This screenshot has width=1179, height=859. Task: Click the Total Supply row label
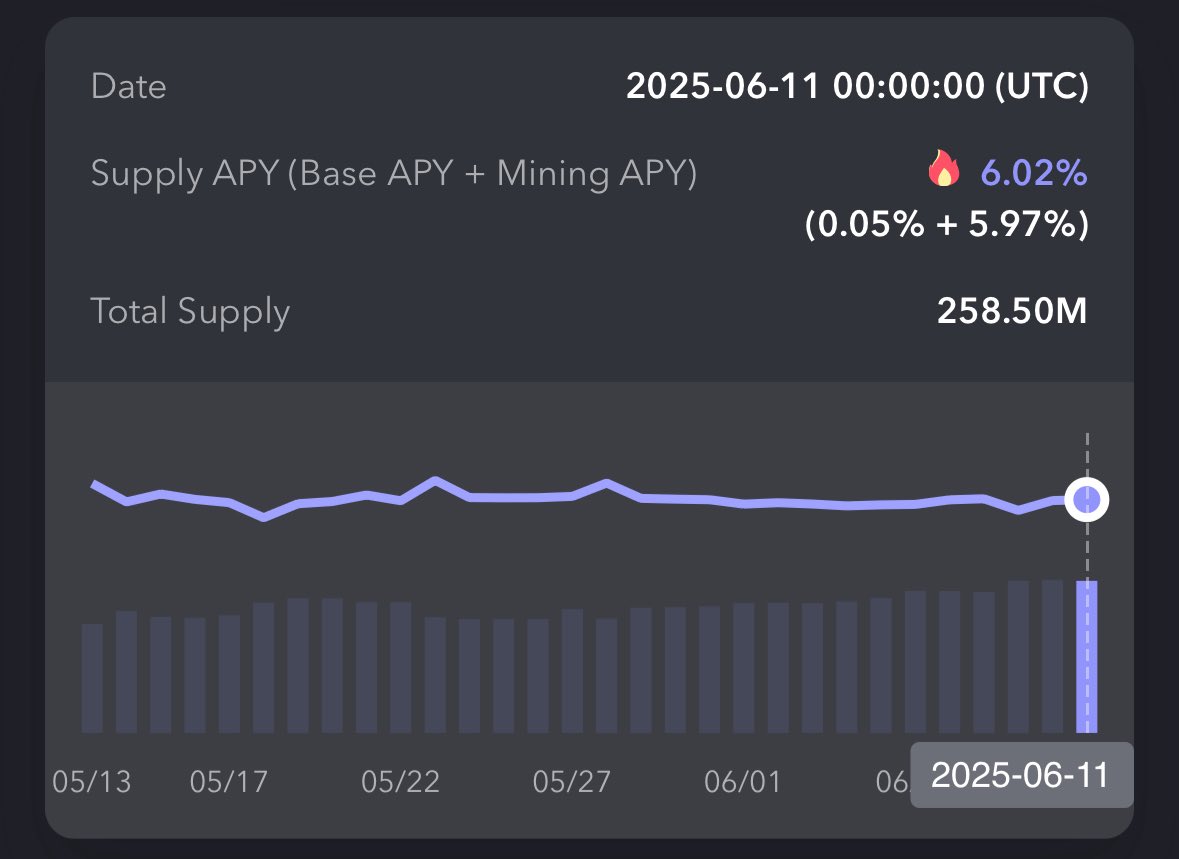click(x=190, y=312)
